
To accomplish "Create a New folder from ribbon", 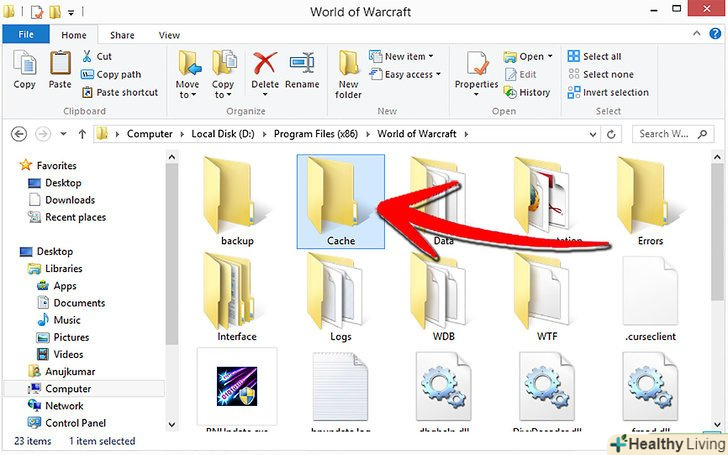I will (x=348, y=74).
